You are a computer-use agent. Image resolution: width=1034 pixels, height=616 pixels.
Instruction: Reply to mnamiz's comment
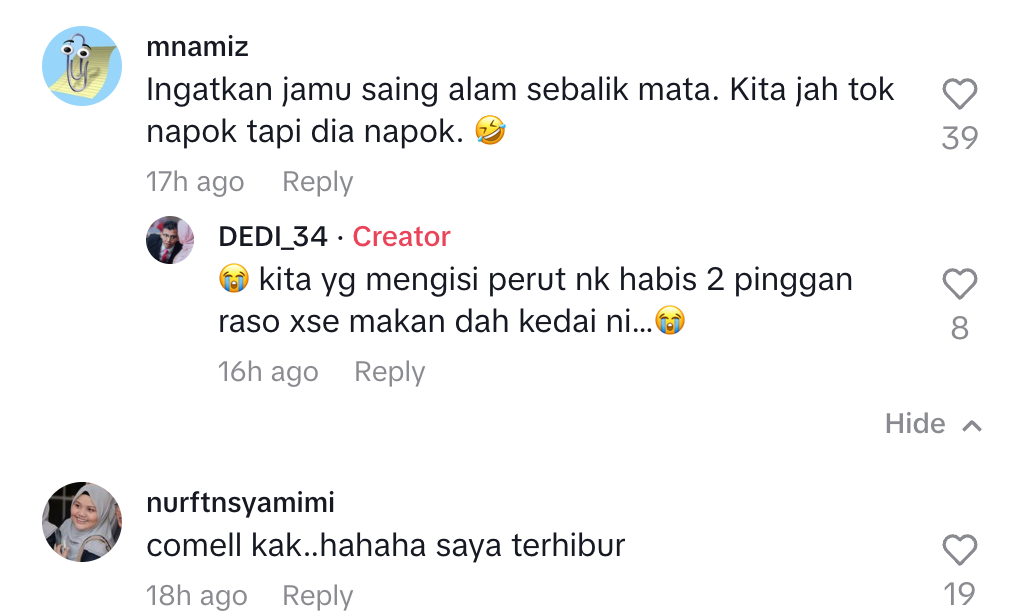pyautogui.click(x=317, y=182)
